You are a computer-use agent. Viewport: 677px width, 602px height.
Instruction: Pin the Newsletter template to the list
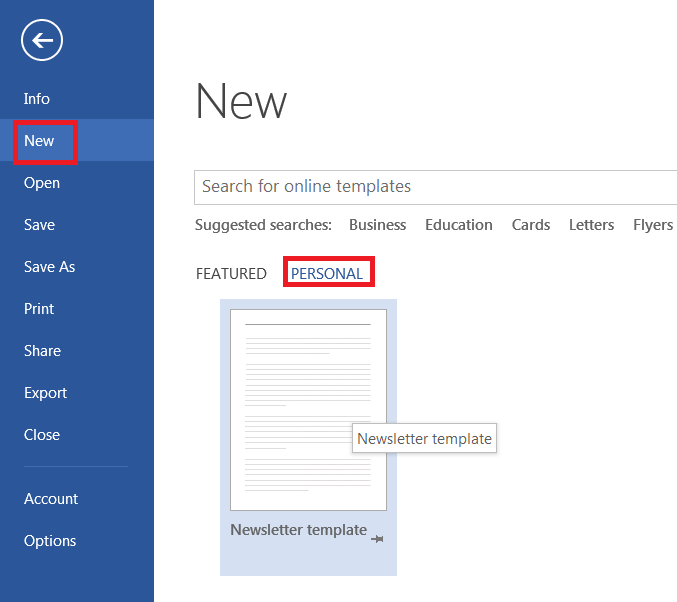[x=377, y=539]
